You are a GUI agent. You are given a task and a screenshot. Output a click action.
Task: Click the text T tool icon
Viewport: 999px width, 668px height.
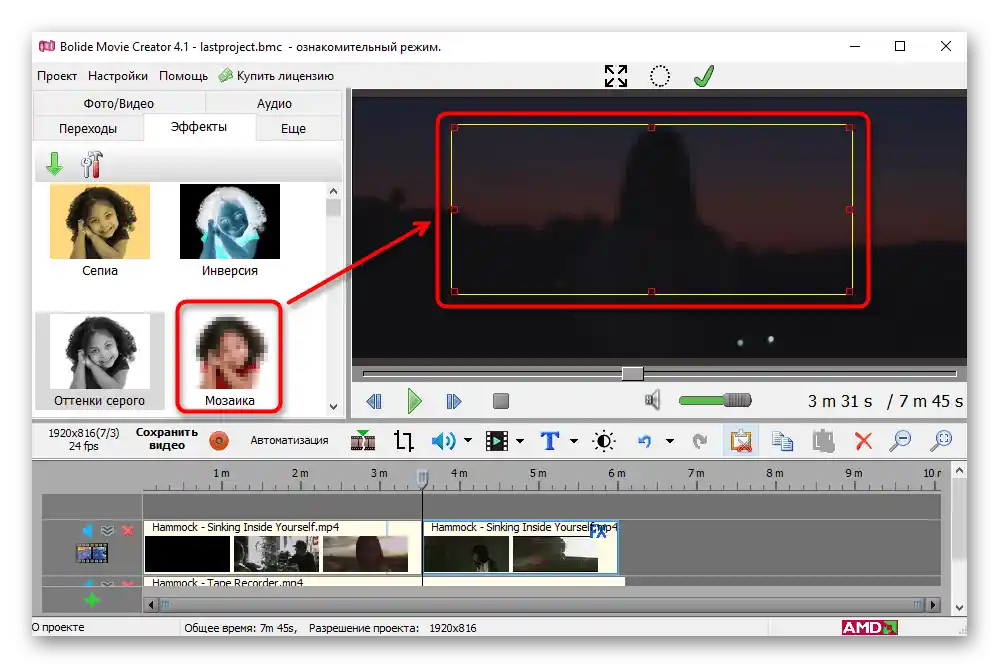(550, 440)
